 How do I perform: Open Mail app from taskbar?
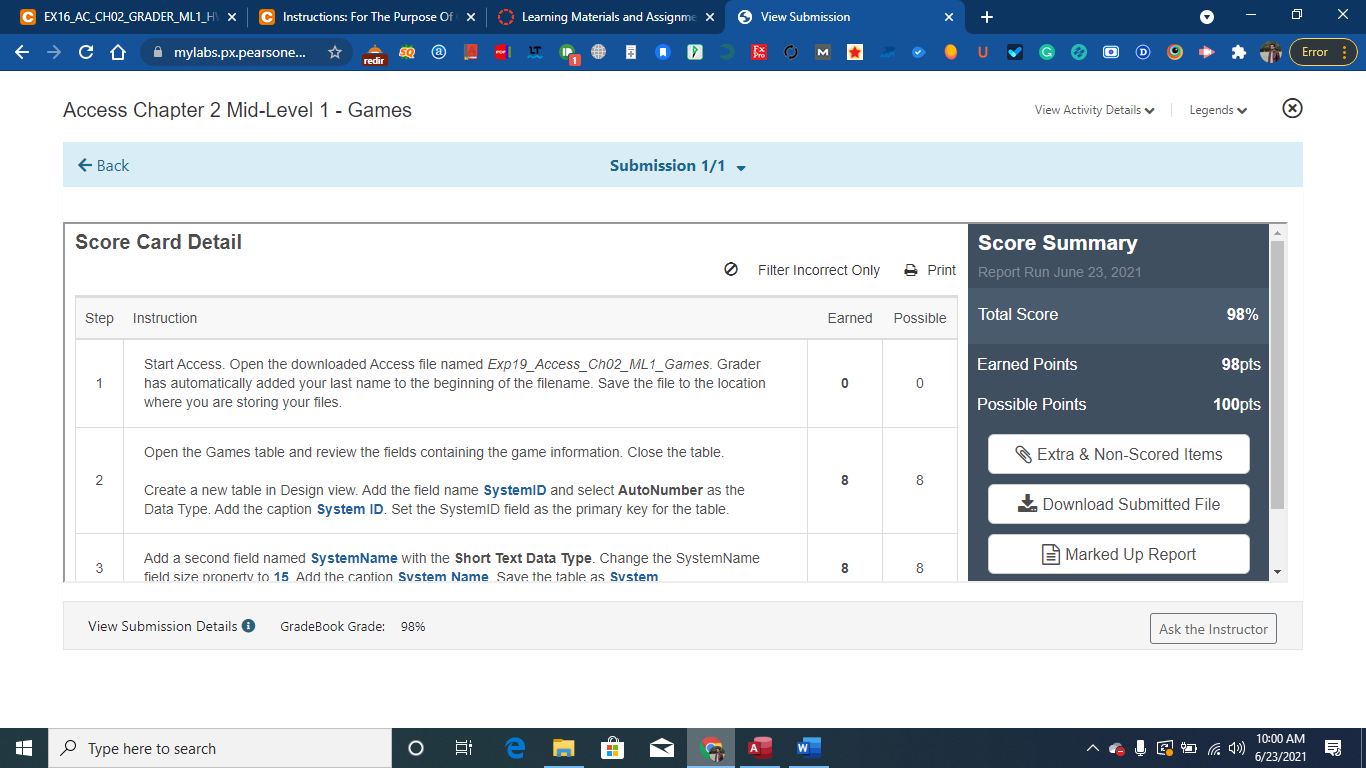(x=661, y=748)
